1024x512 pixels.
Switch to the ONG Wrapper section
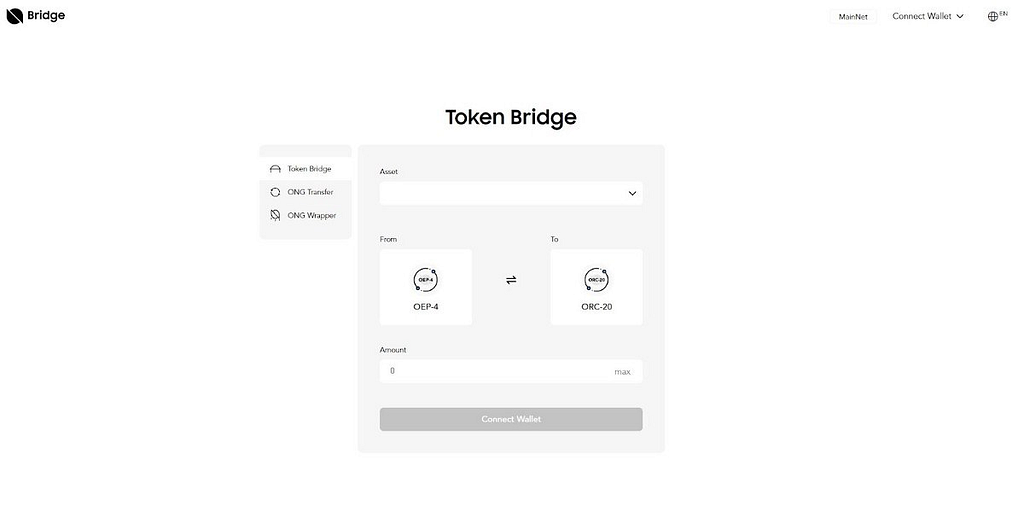tap(311, 215)
